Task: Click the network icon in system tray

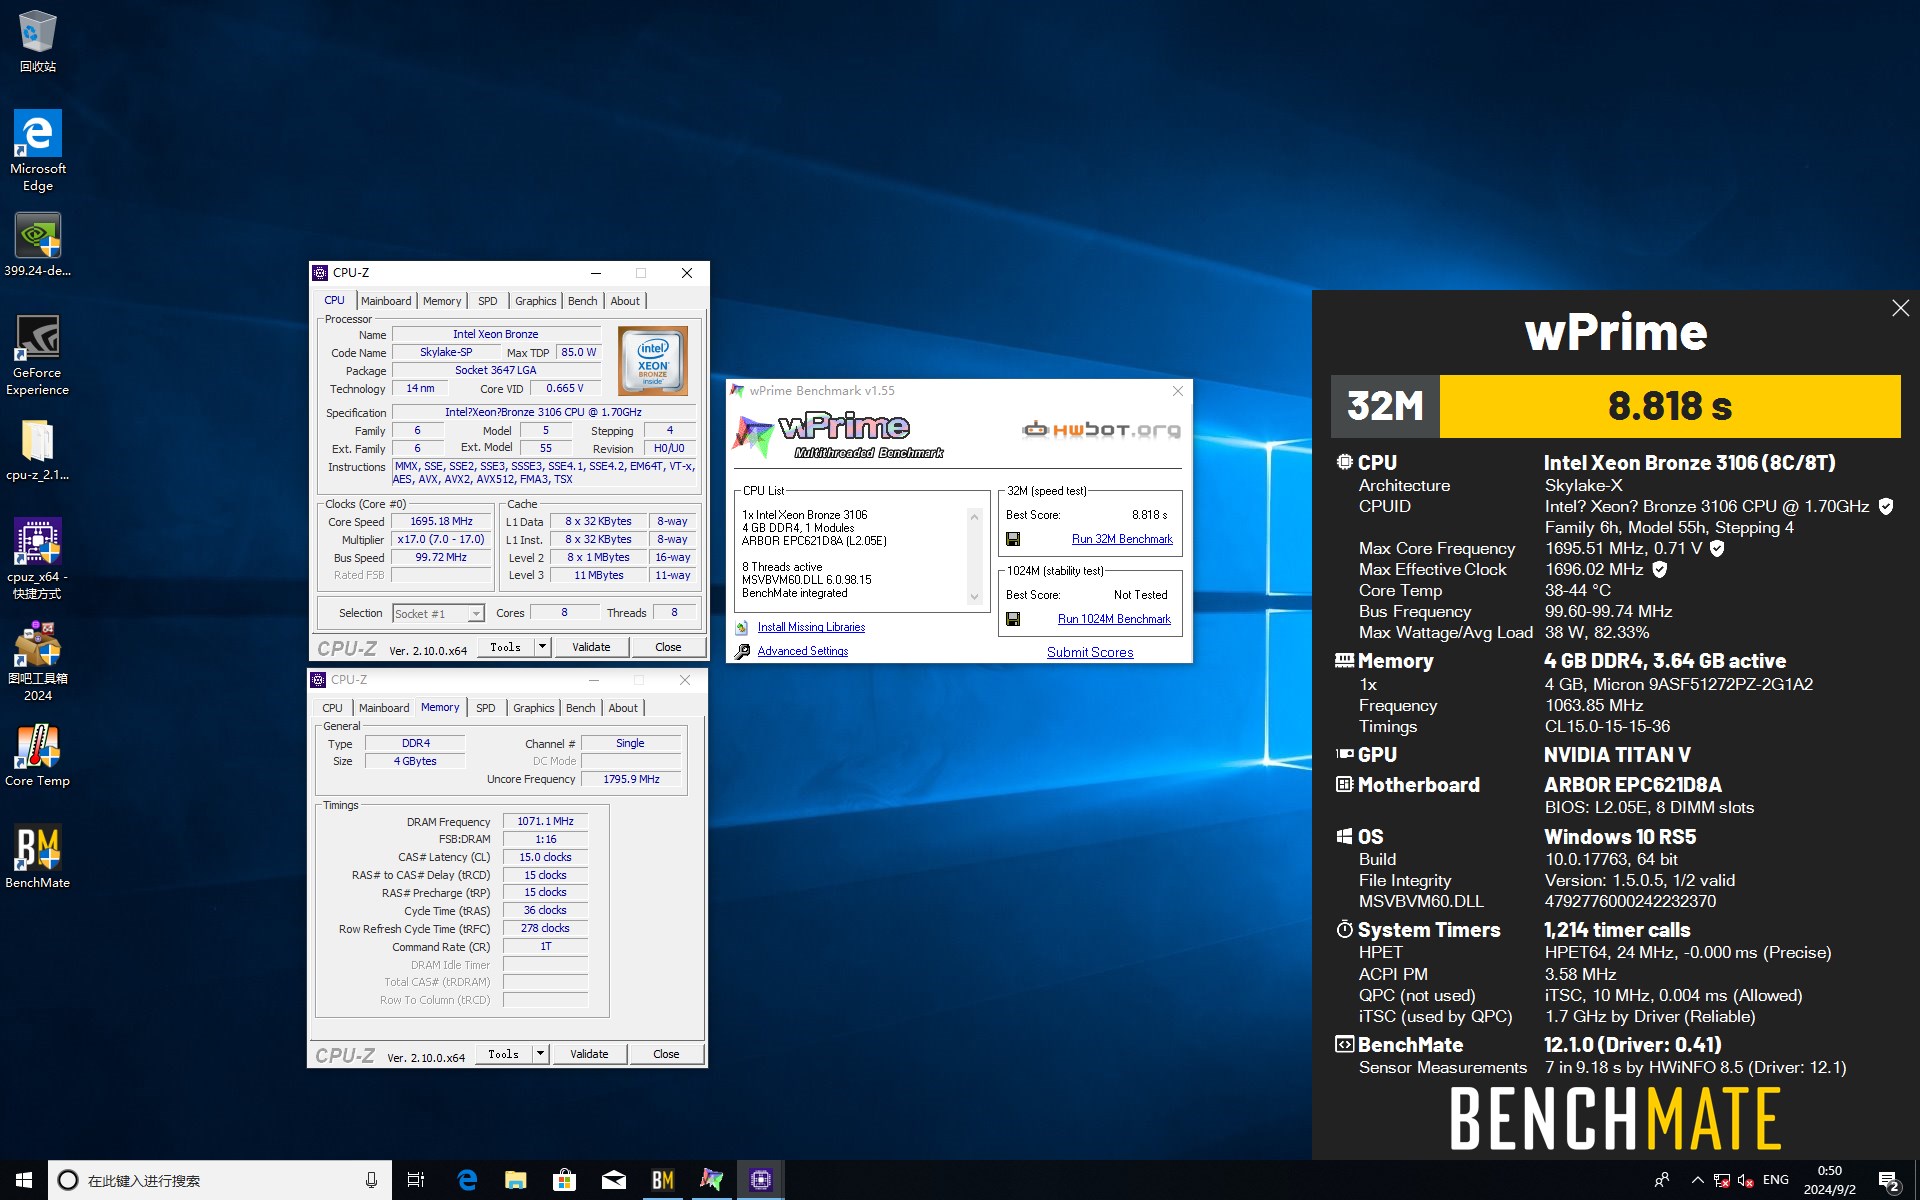Action: (1721, 1180)
